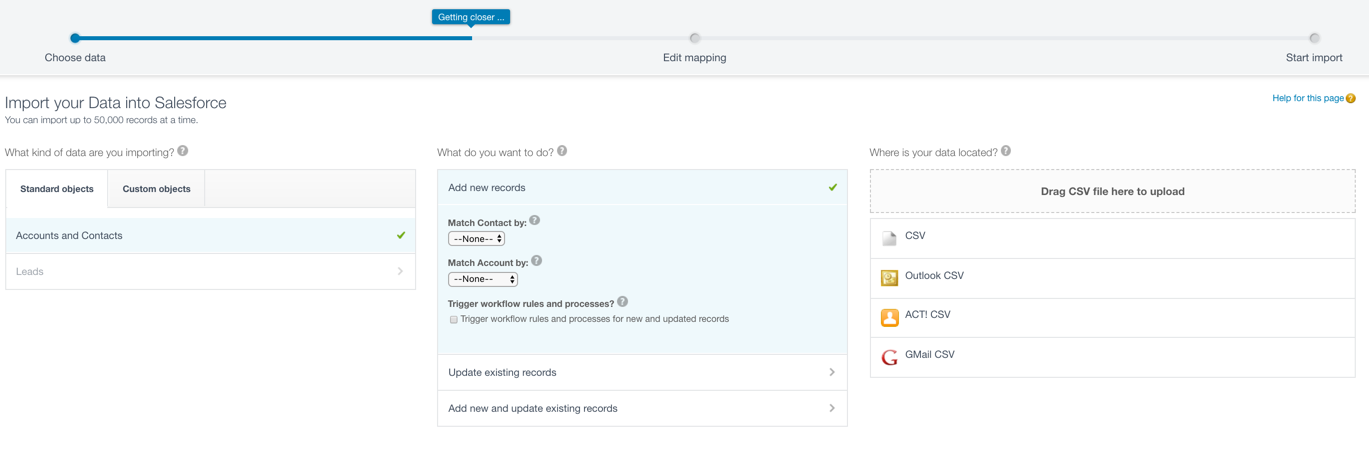Select Outlook CSV as data source

coord(1113,278)
